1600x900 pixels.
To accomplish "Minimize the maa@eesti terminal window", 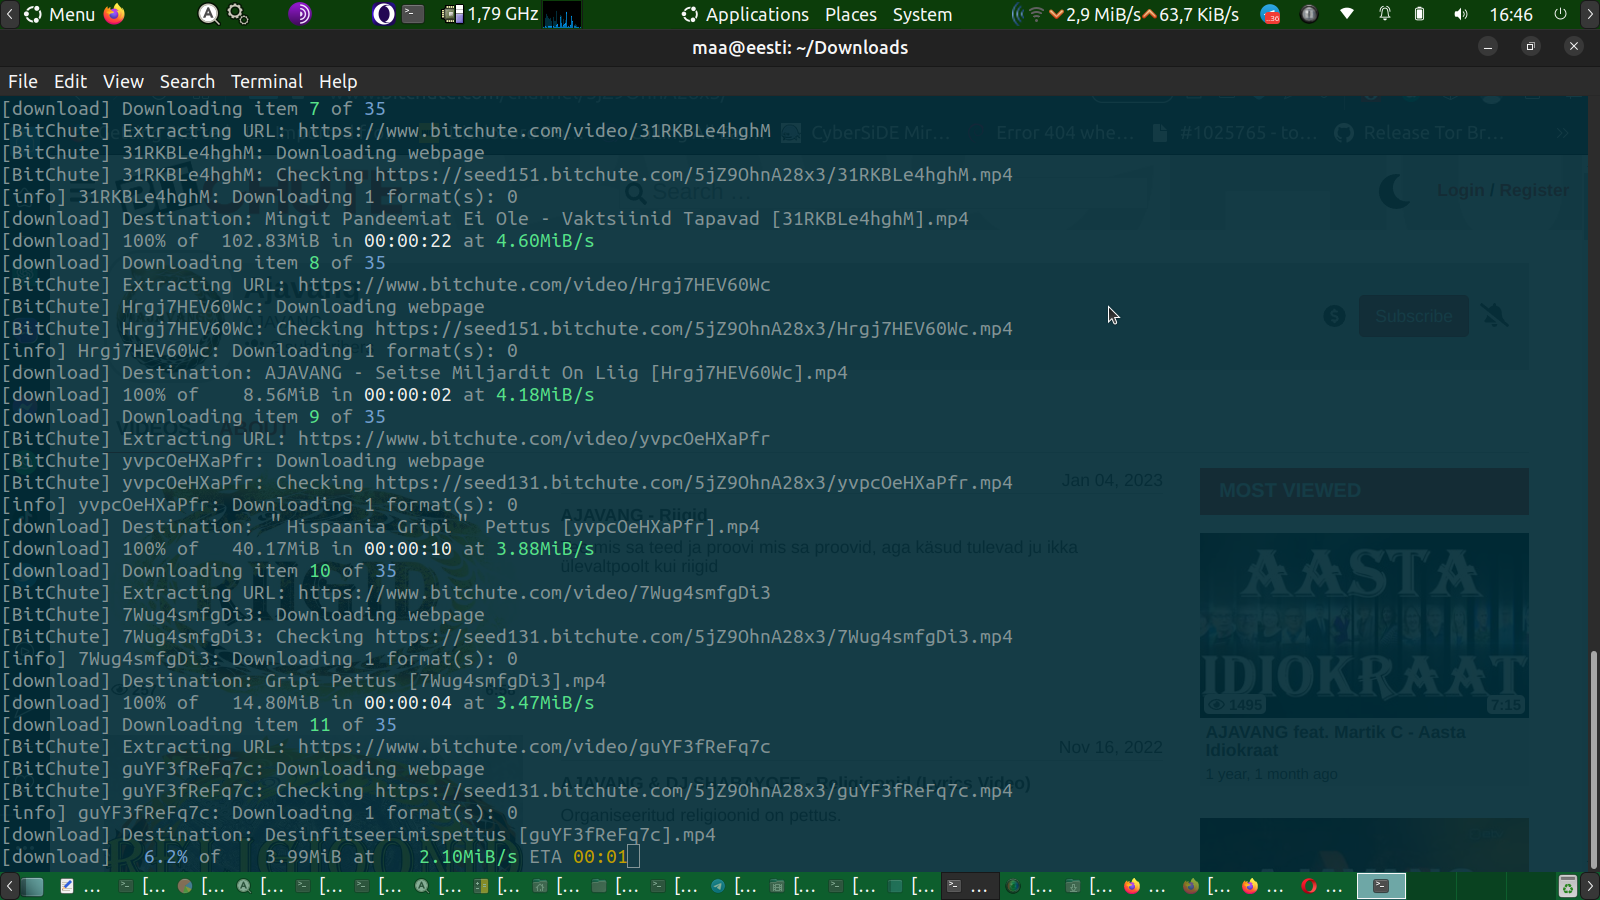I will (x=1488, y=47).
